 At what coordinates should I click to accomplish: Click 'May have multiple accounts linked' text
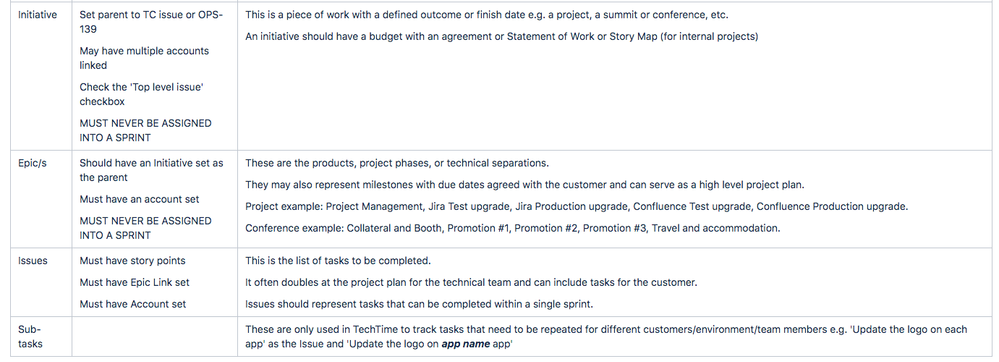tap(144, 58)
